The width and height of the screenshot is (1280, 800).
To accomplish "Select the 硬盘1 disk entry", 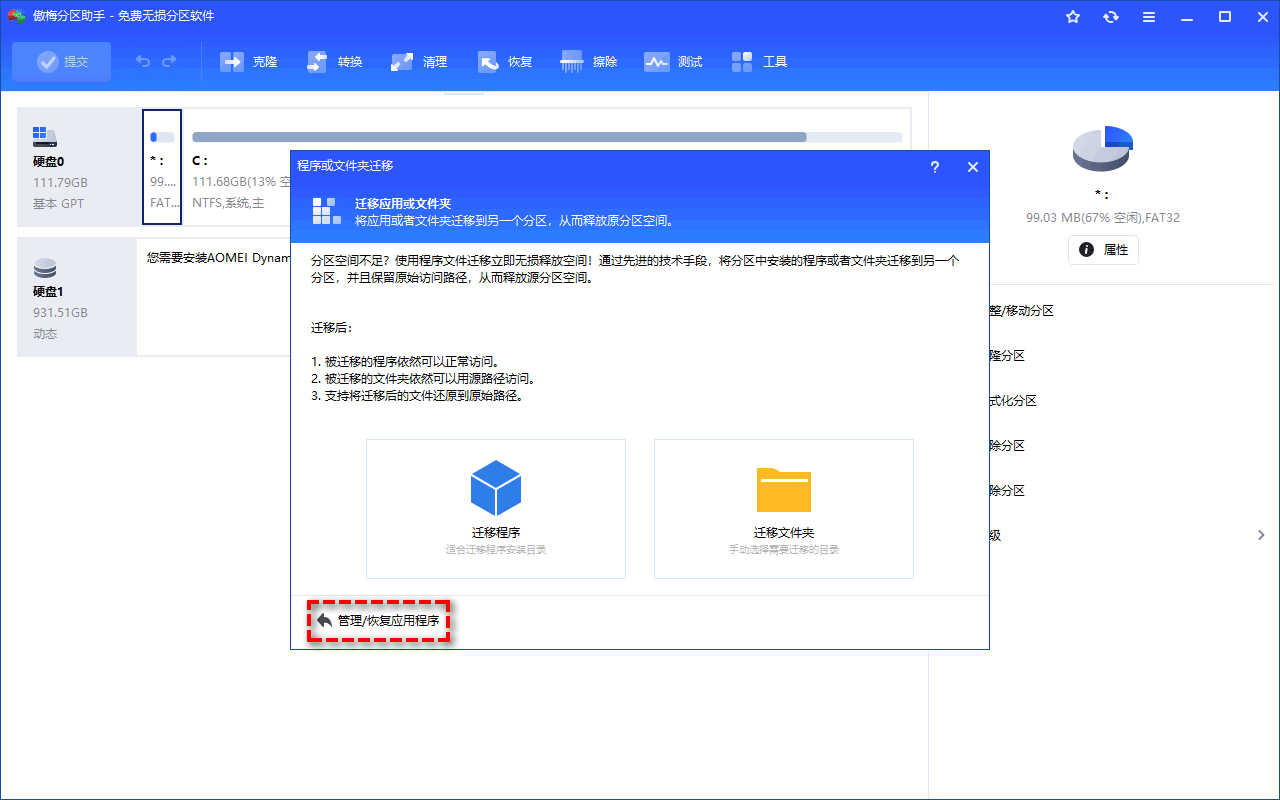I will (x=75, y=296).
